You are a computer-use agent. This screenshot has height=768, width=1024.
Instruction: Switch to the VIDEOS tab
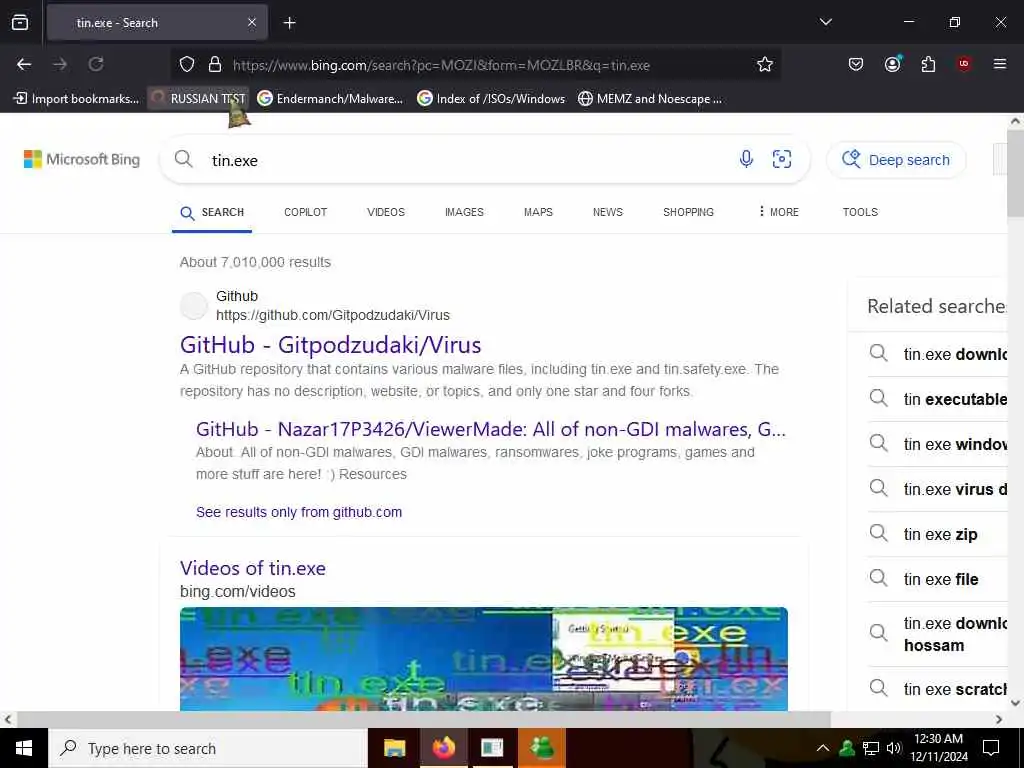pyautogui.click(x=386, y=212)
